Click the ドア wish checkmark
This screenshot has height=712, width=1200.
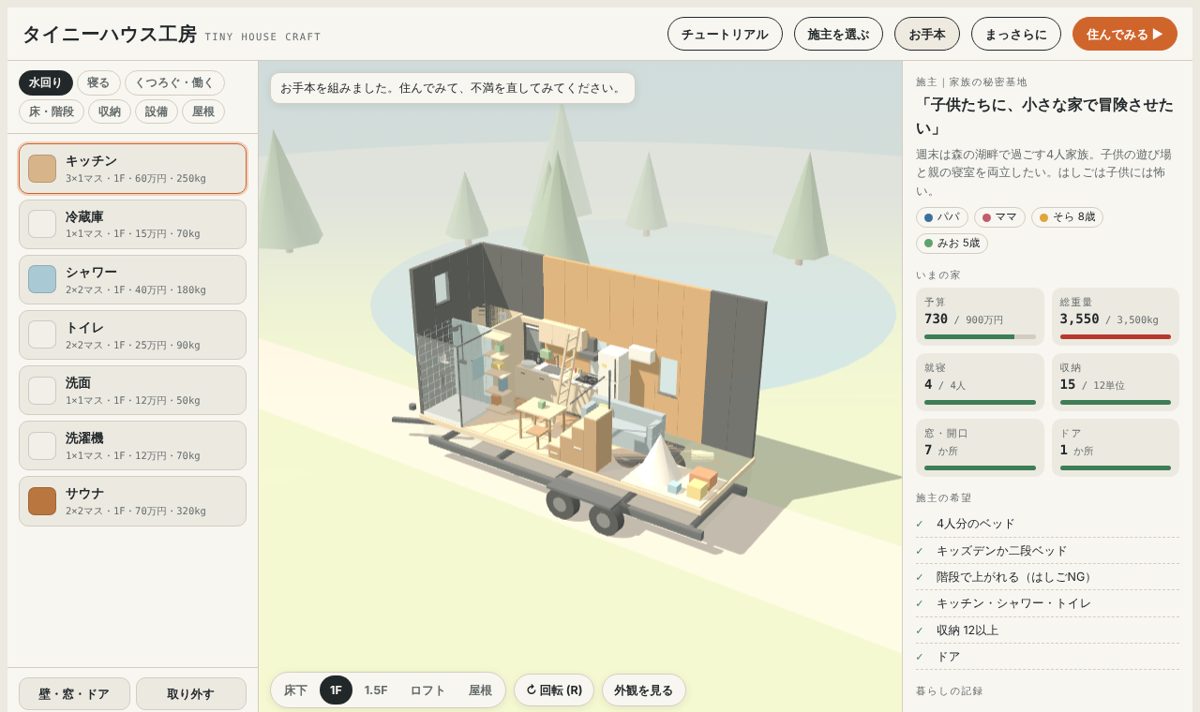(x=920, y=657)
